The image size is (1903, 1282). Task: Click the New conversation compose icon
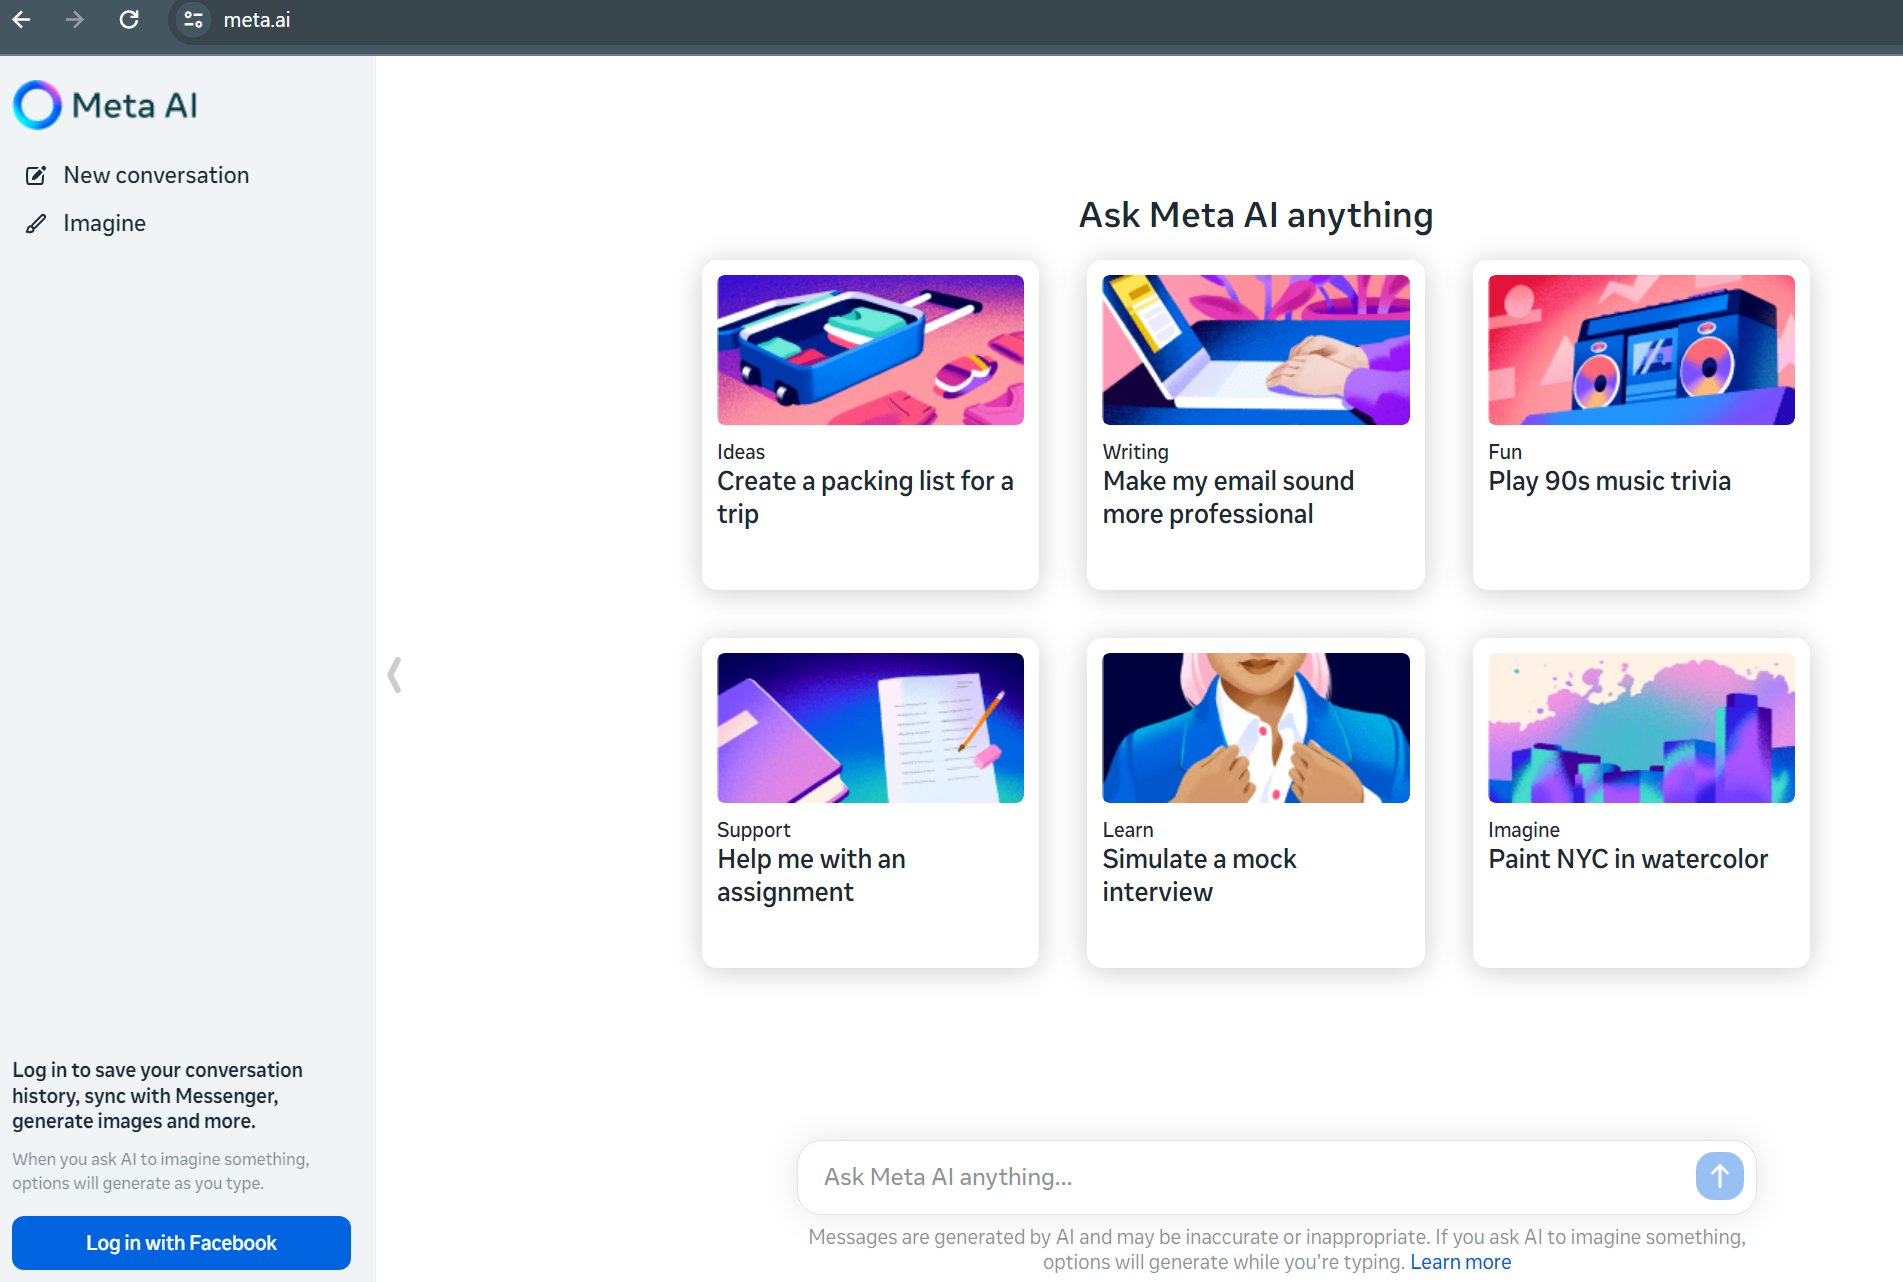tap(36, 176)
